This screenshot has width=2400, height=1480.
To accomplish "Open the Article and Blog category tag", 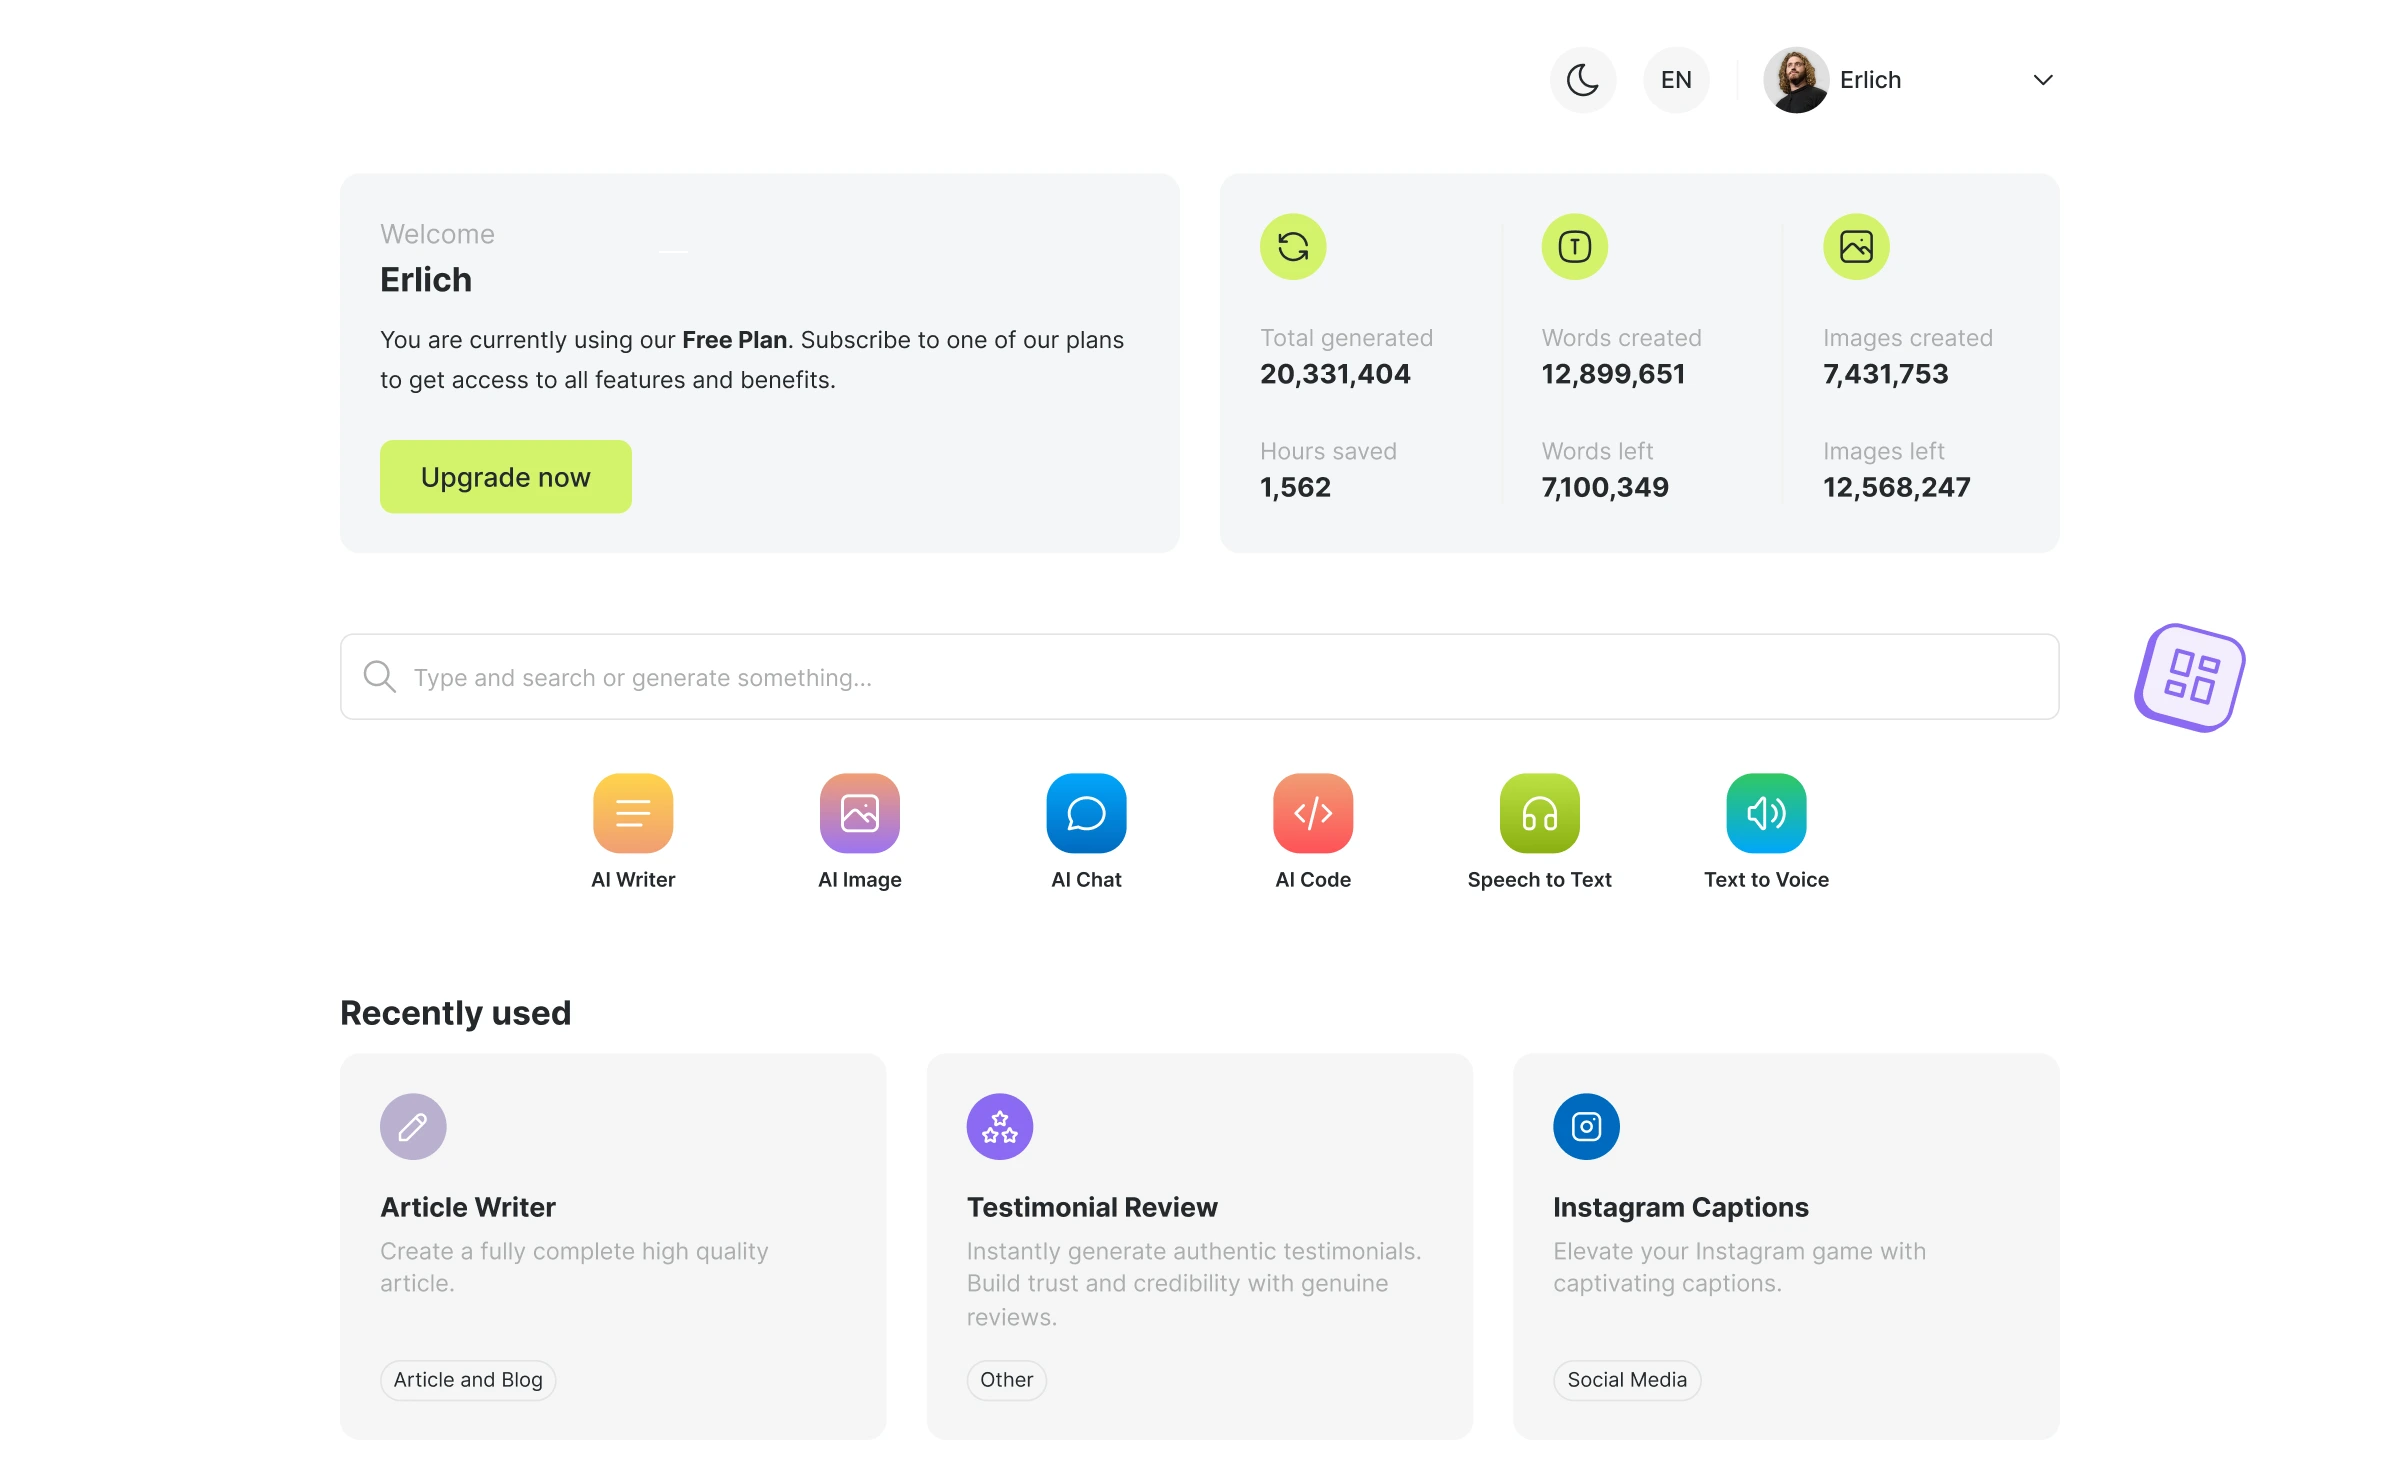I will 466,1379.
